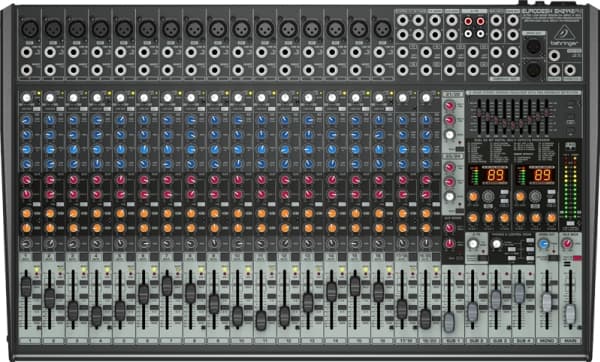Click the blue mono out master knob

tap(543, 244)
